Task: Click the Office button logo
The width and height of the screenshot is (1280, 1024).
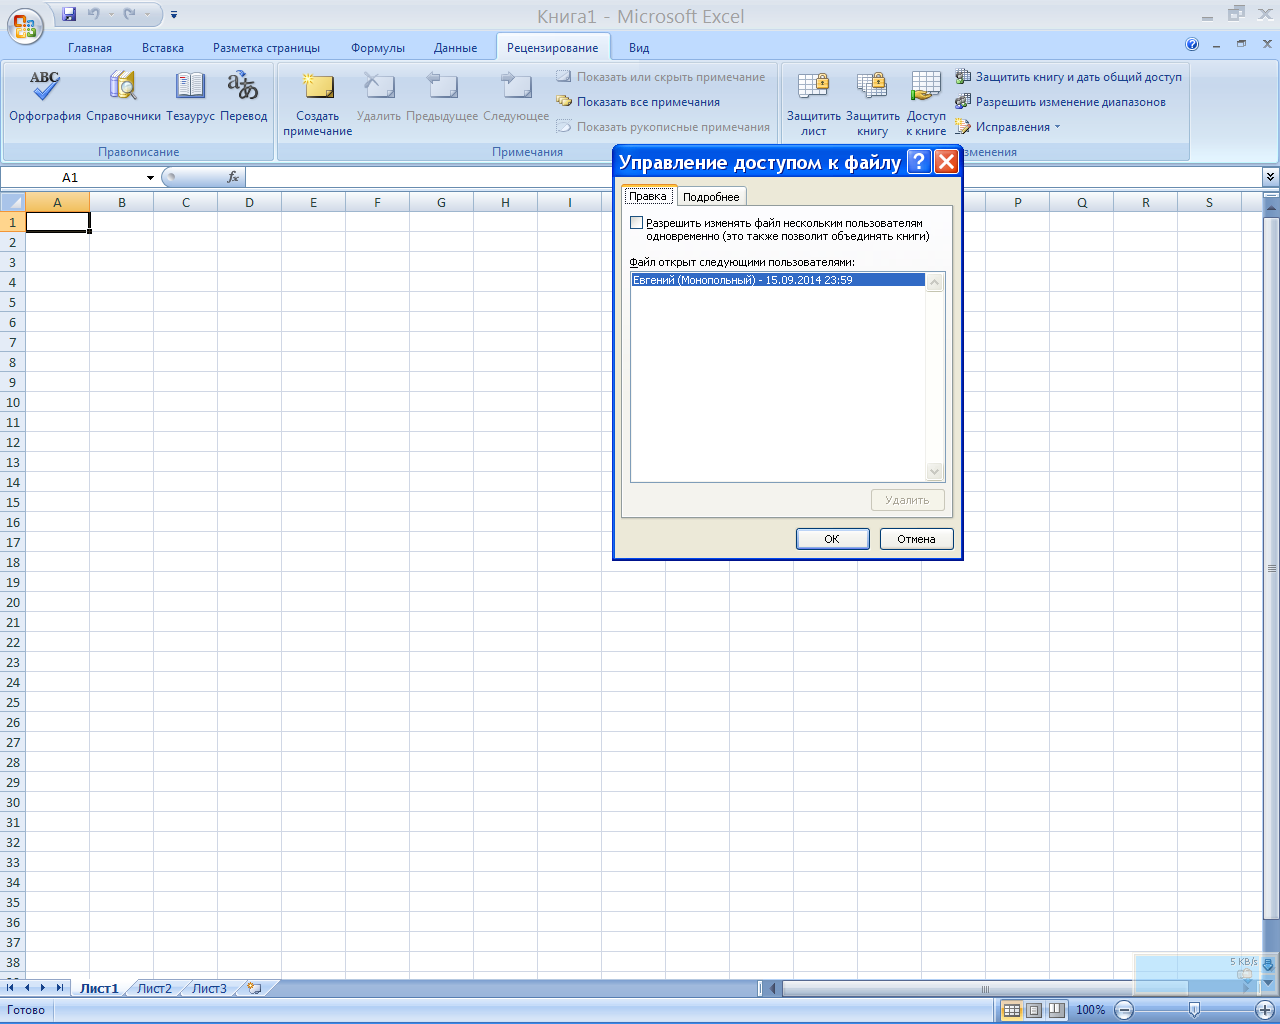Action: click(25, 25)
